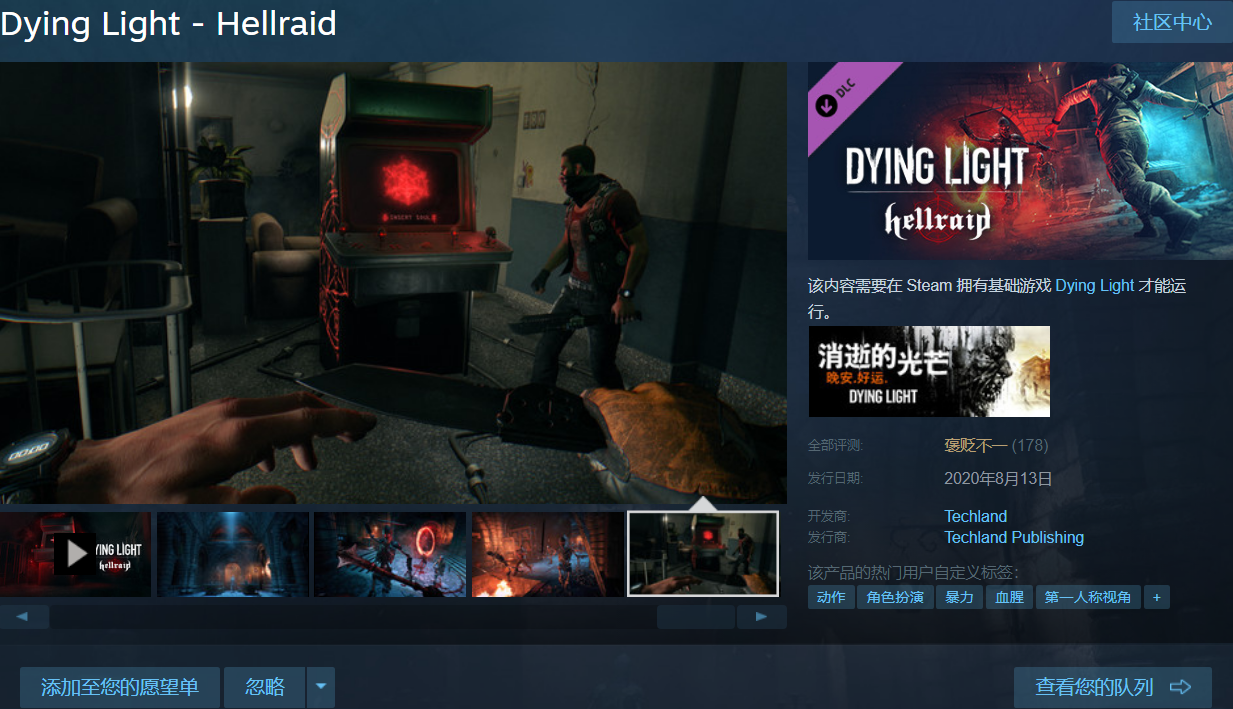This screenshot has width=1233, height=709.
Task: Select the 动作 tag
Action: (x=831, y=597)
